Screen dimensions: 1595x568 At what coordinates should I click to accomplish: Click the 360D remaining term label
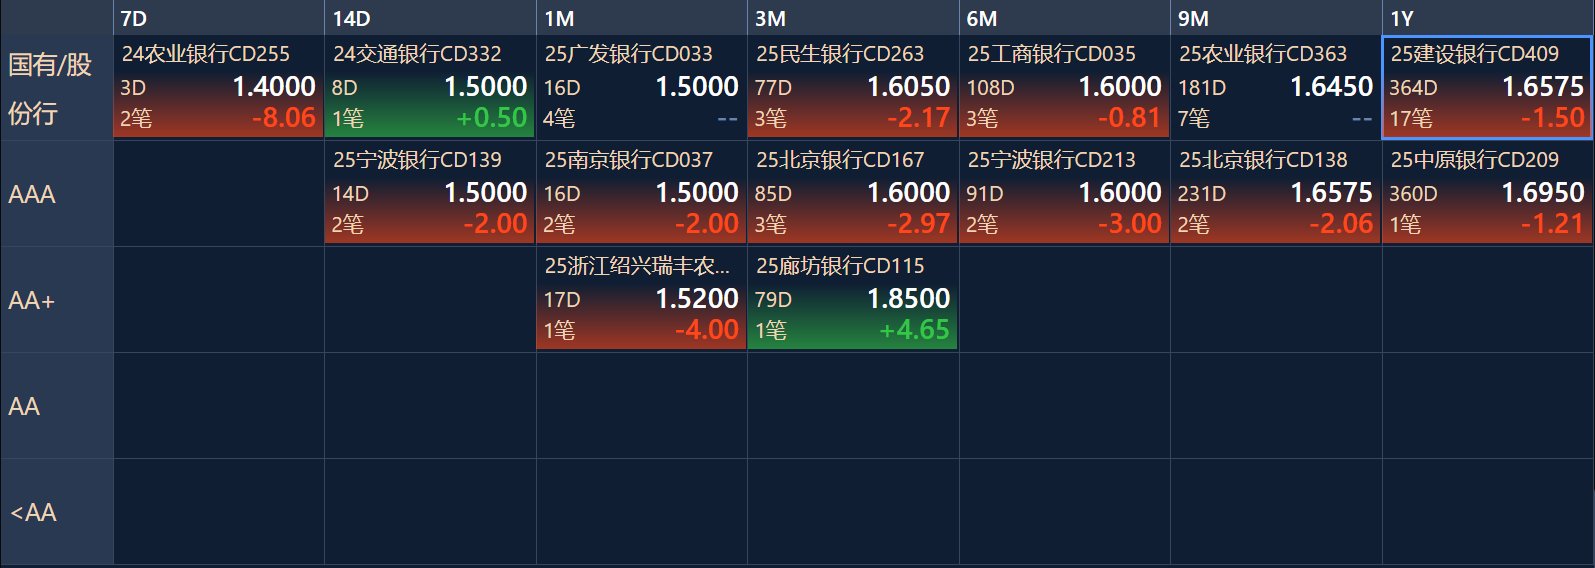coord(1413,194)
